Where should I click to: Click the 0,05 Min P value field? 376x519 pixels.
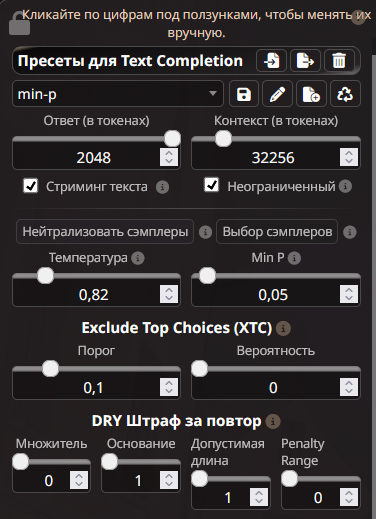tap(276, 294)
